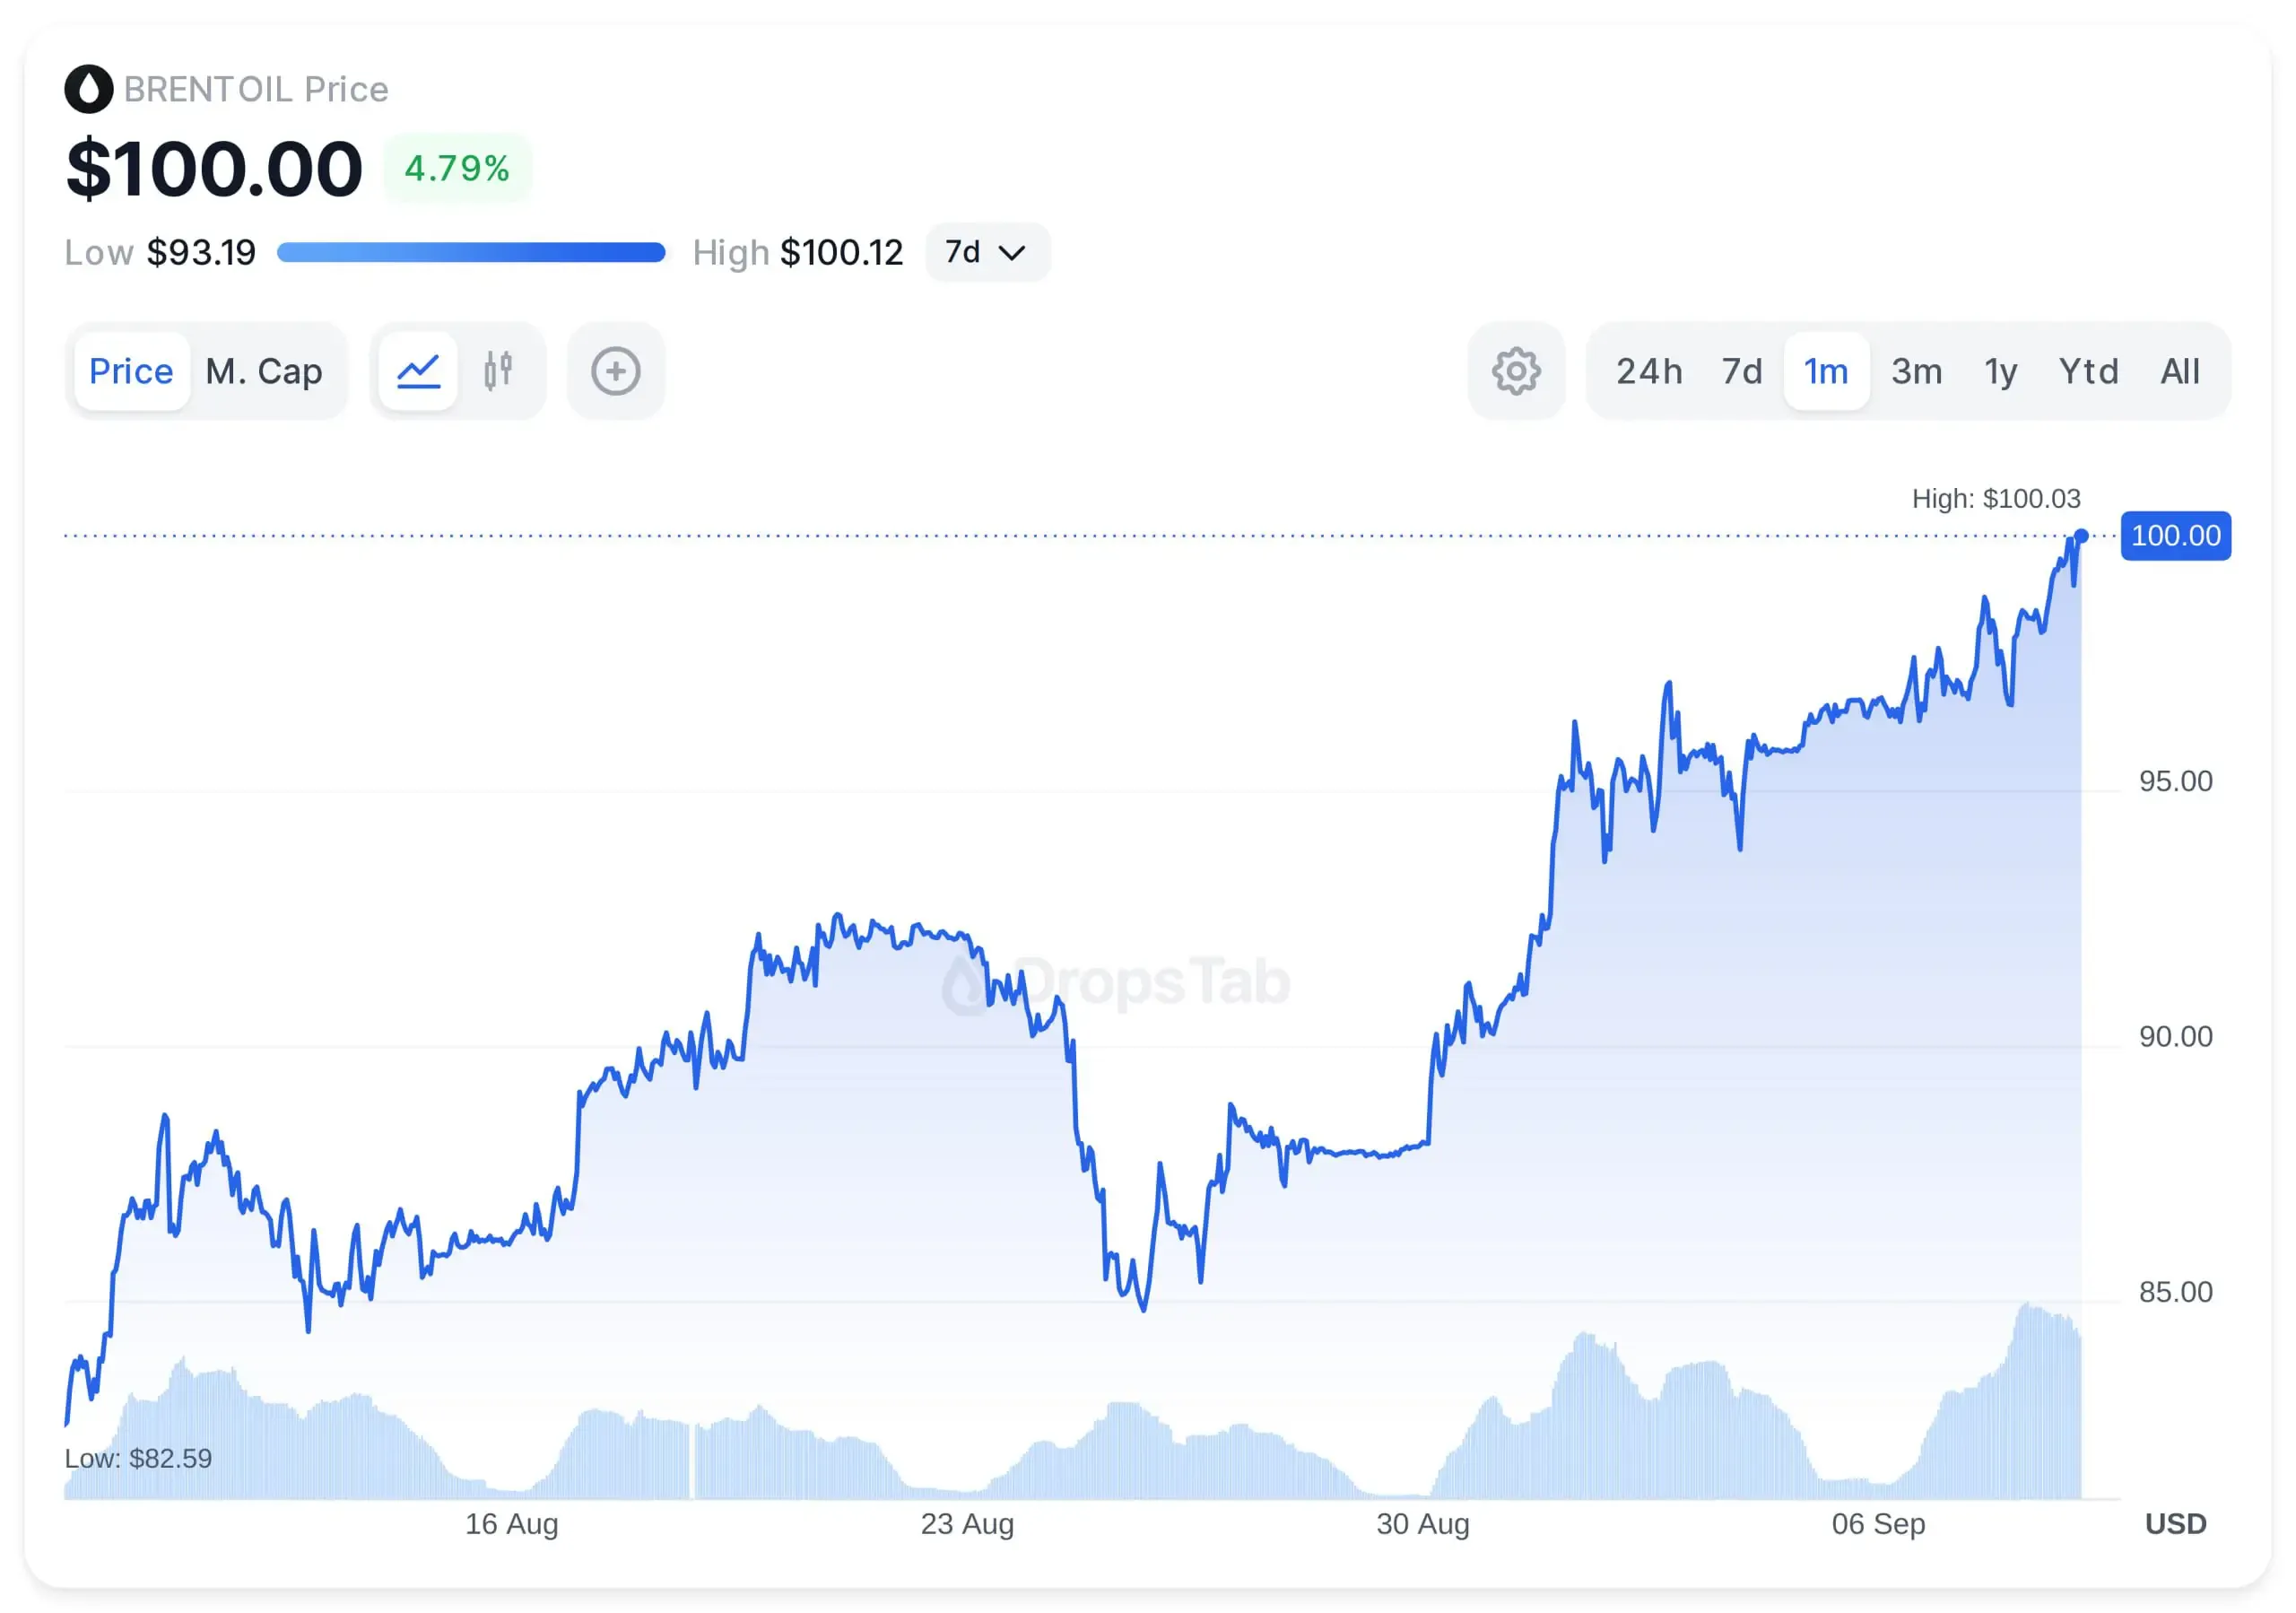Open chart settings gear icon
2296x1613 pixels.
coord(1516,371)
